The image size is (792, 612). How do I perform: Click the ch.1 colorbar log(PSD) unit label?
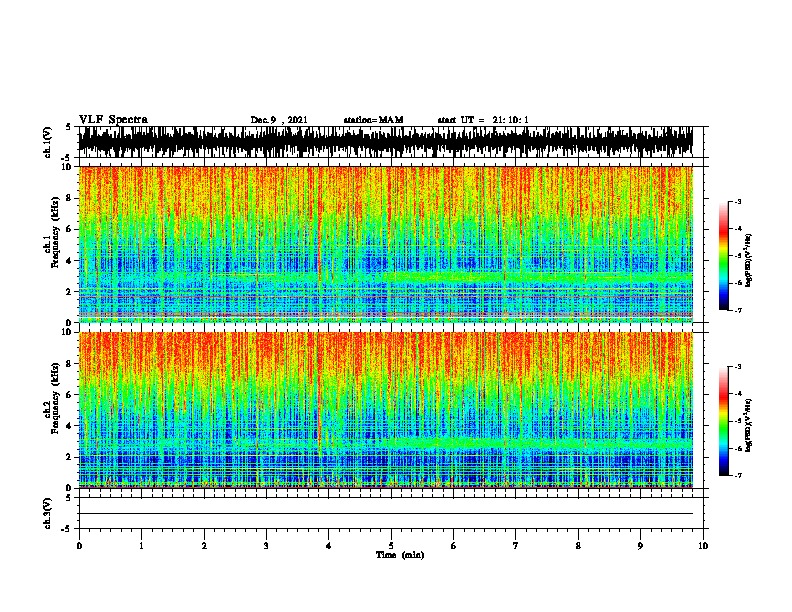click(749, 260)
